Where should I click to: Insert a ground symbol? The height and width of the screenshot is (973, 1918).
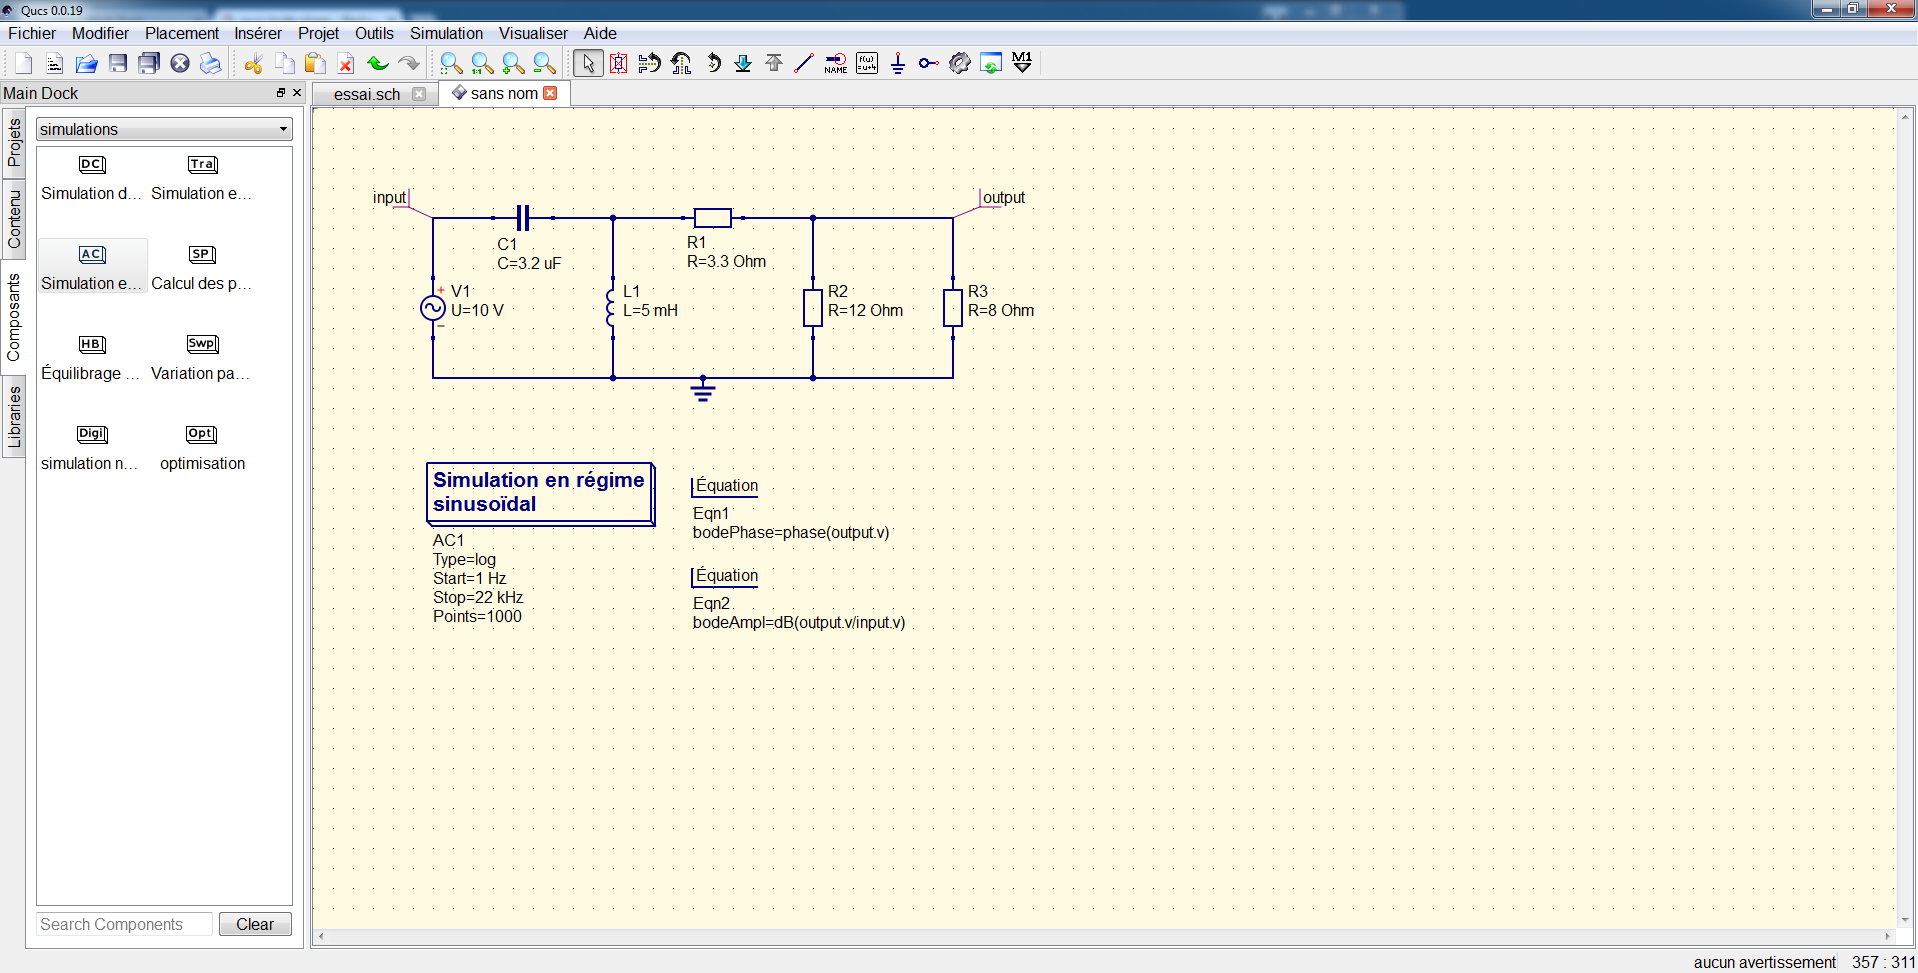point(898,64)
